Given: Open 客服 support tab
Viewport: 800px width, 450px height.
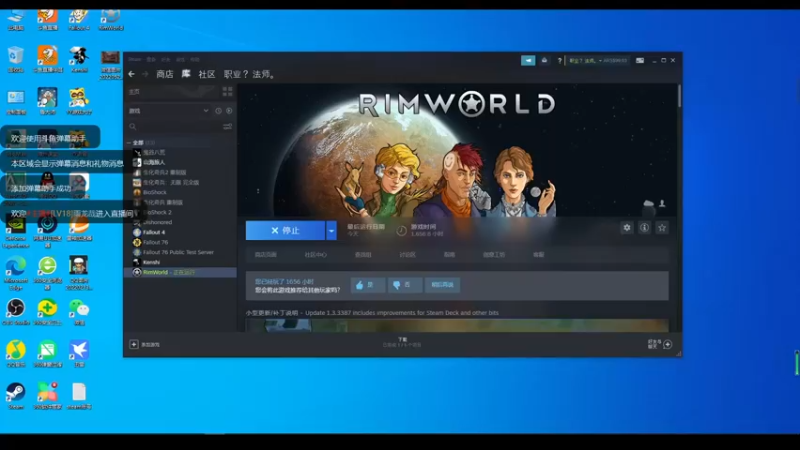Looking at the screenshot, I should tap(538, 255).
